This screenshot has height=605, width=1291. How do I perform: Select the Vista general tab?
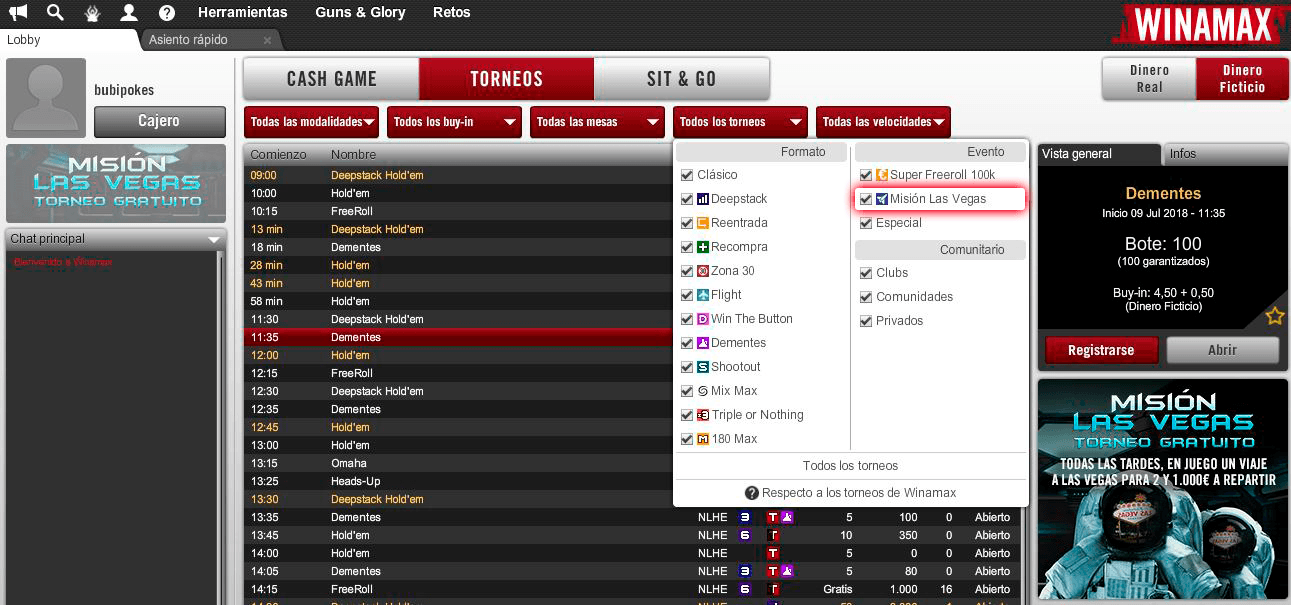click(1100, 154)
